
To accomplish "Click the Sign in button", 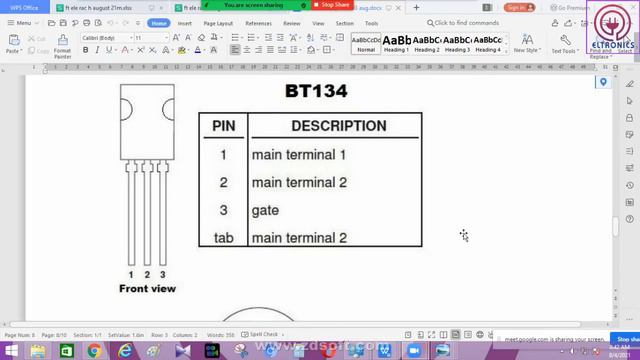I will (x=519, y=7).
